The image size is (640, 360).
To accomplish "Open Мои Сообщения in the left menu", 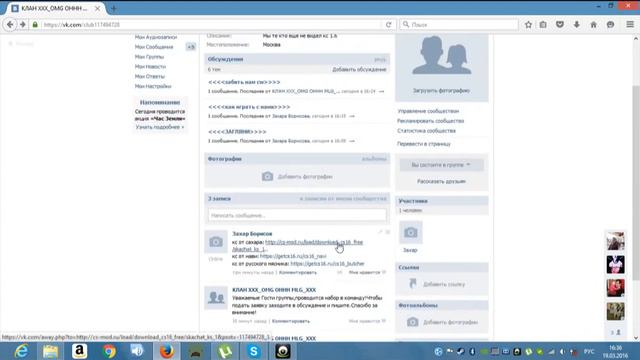I will (x=154, y=47).
